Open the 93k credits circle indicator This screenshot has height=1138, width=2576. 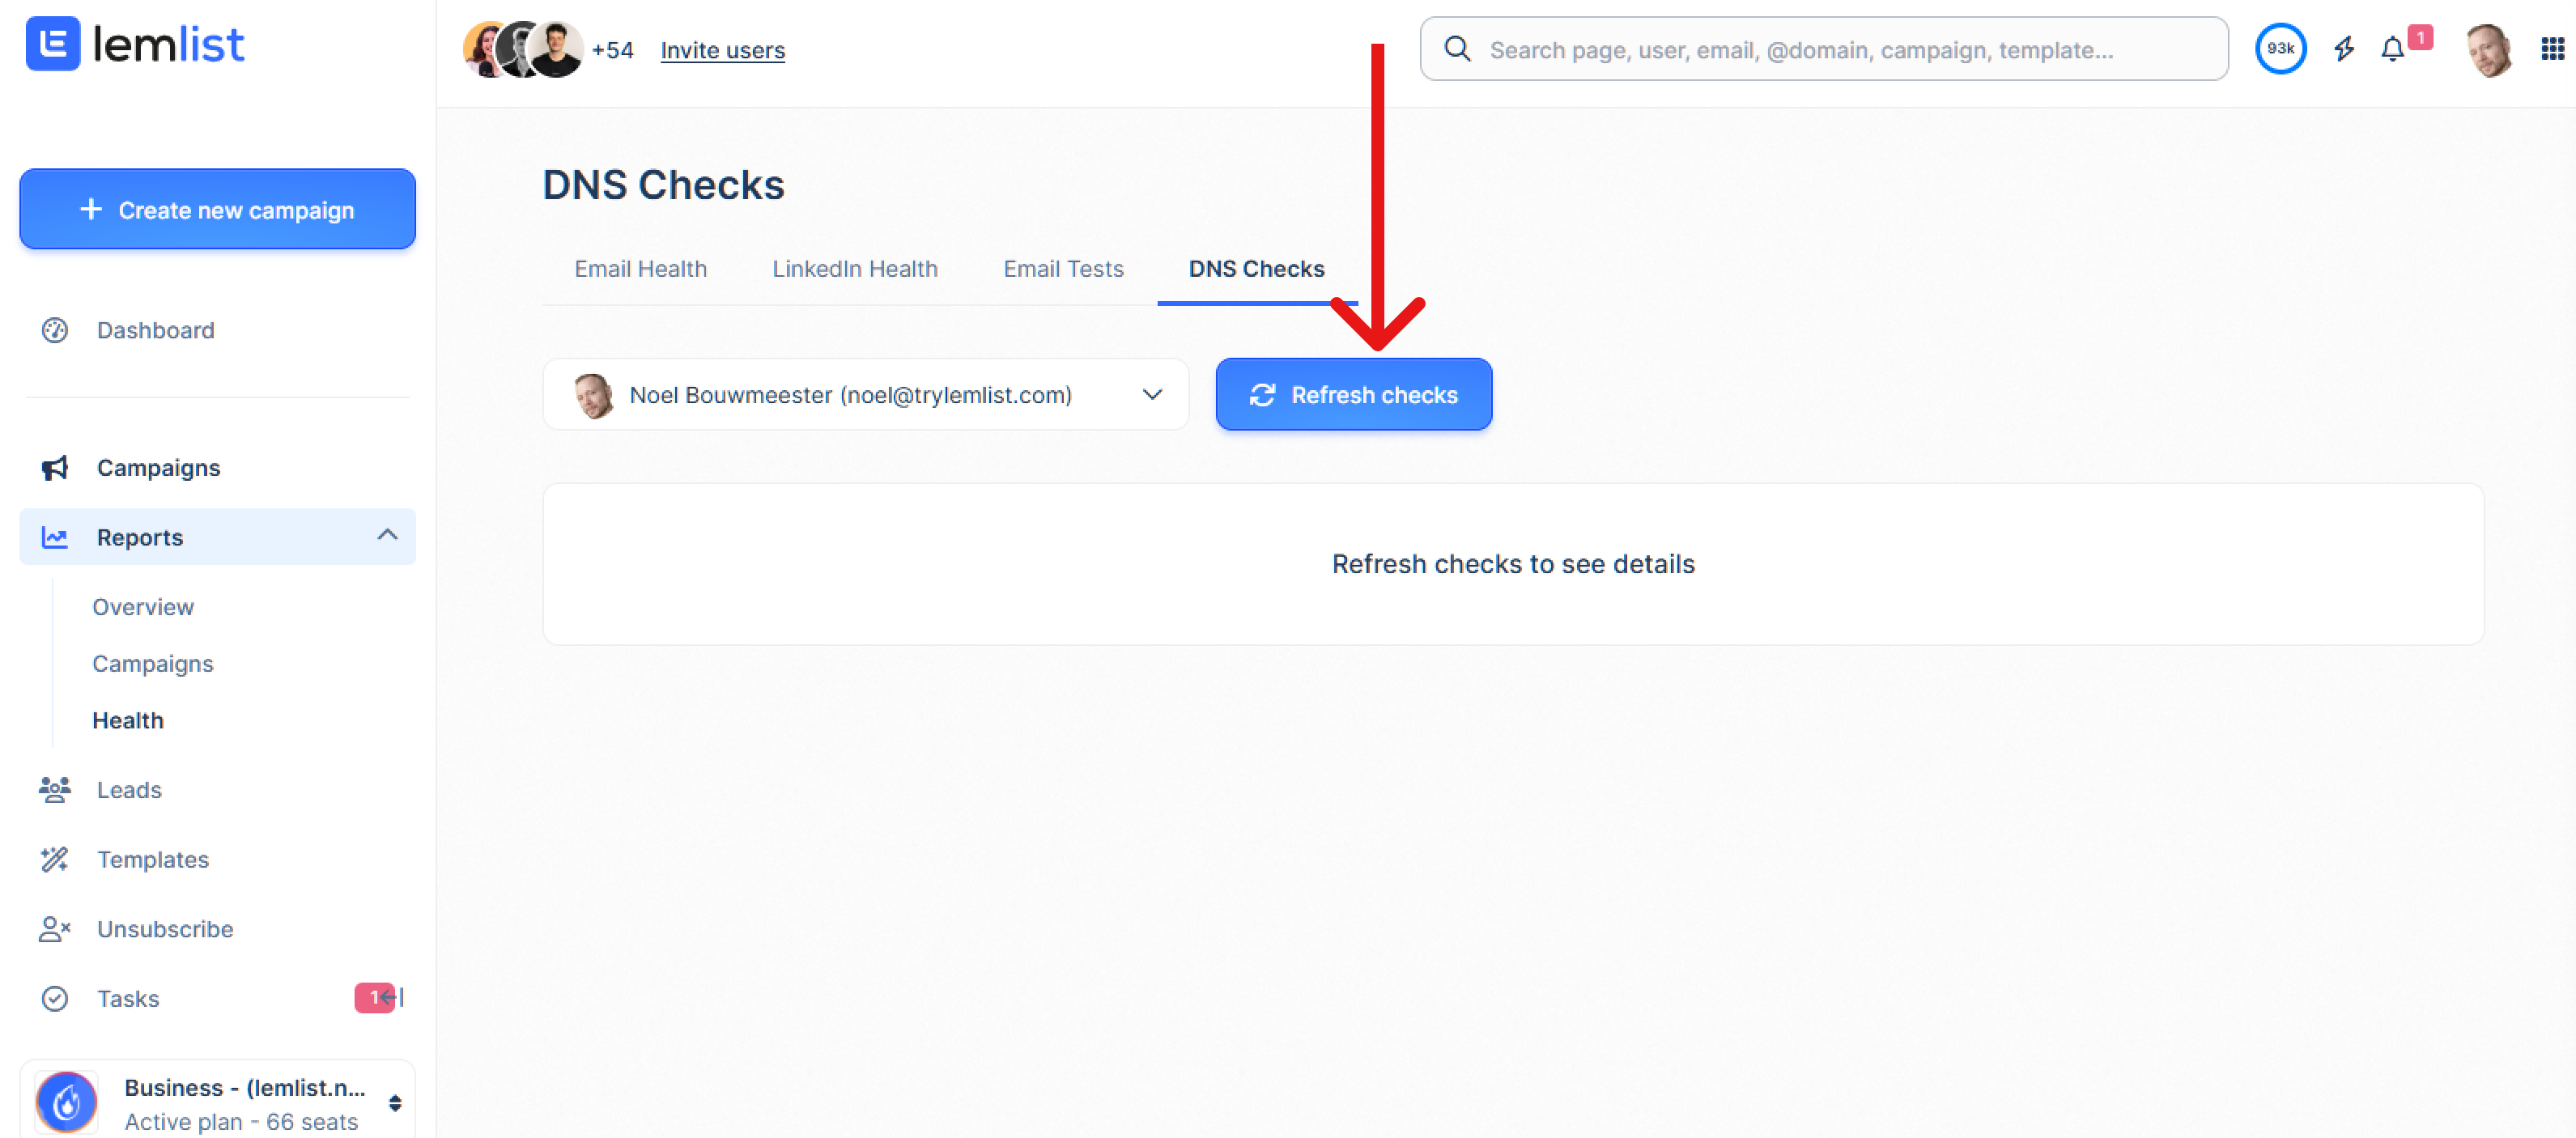2280,48
